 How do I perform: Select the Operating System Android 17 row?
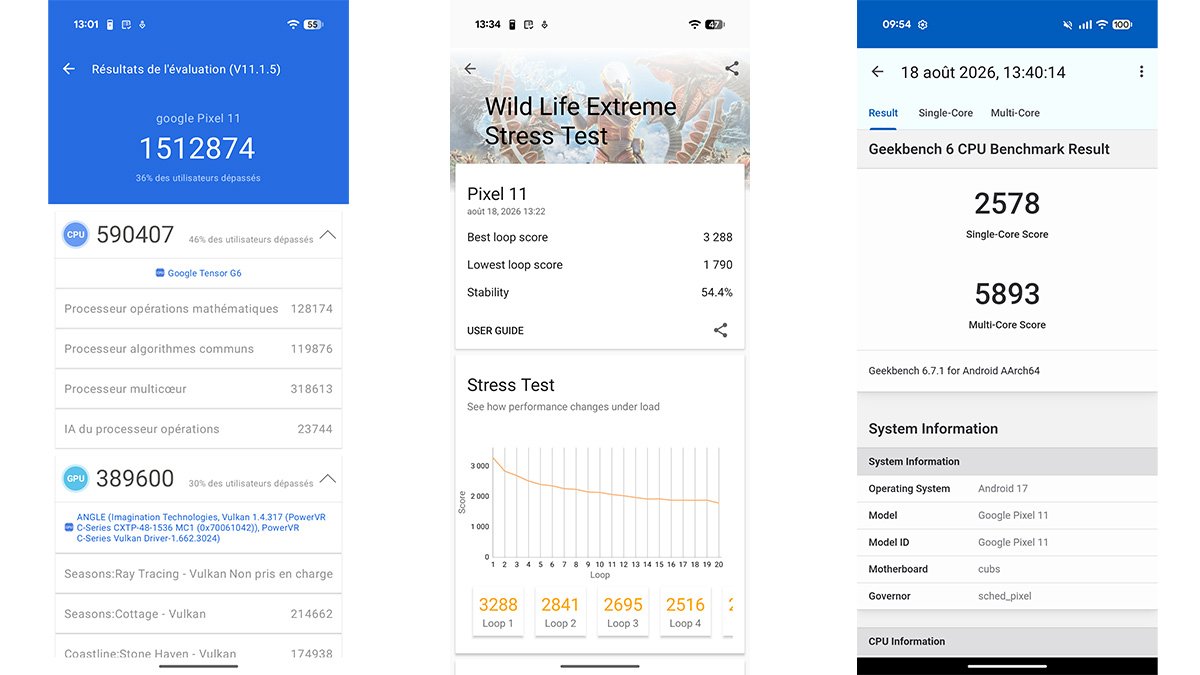(1007, 489)
